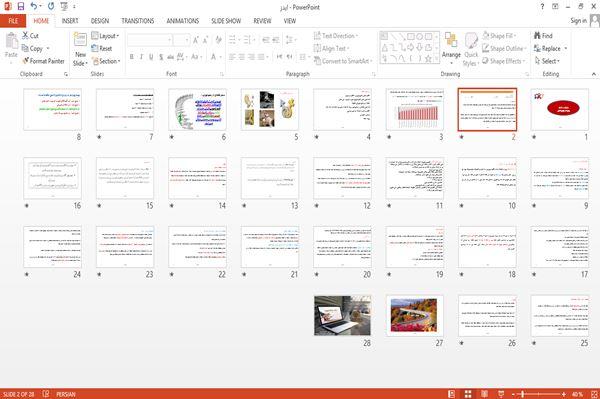Switch to Reading View in status bar
The height and width of the screenshot is (399, 600).
tap(484, 394)
